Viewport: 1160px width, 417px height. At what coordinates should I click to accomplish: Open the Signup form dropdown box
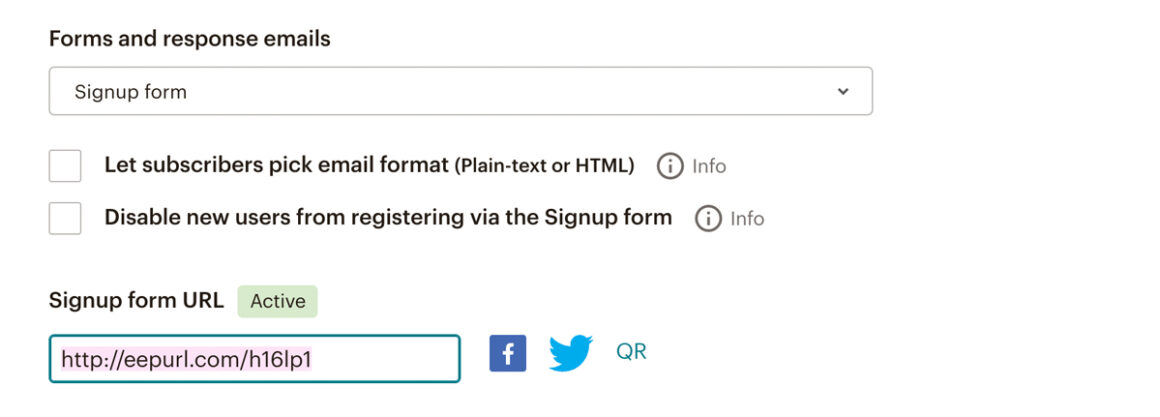coord(461,91)
